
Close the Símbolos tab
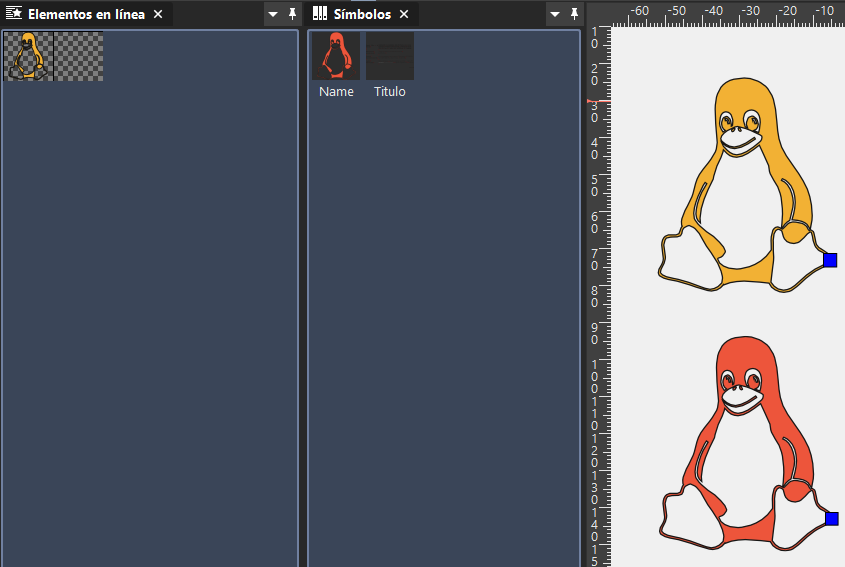404,15
